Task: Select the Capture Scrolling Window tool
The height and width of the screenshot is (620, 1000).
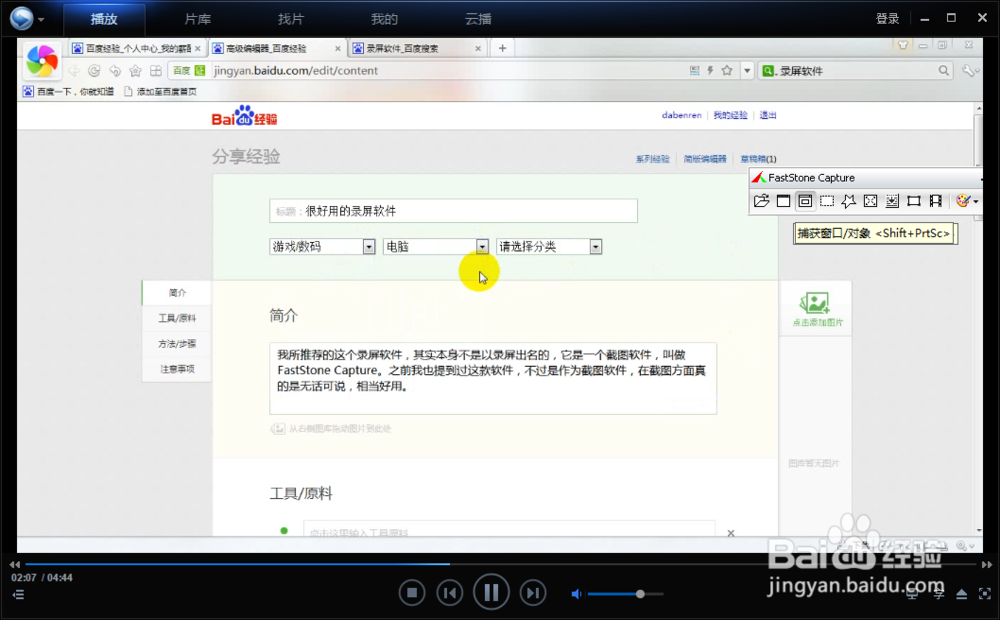Action: pyautogui.click(x=893, y=200)
